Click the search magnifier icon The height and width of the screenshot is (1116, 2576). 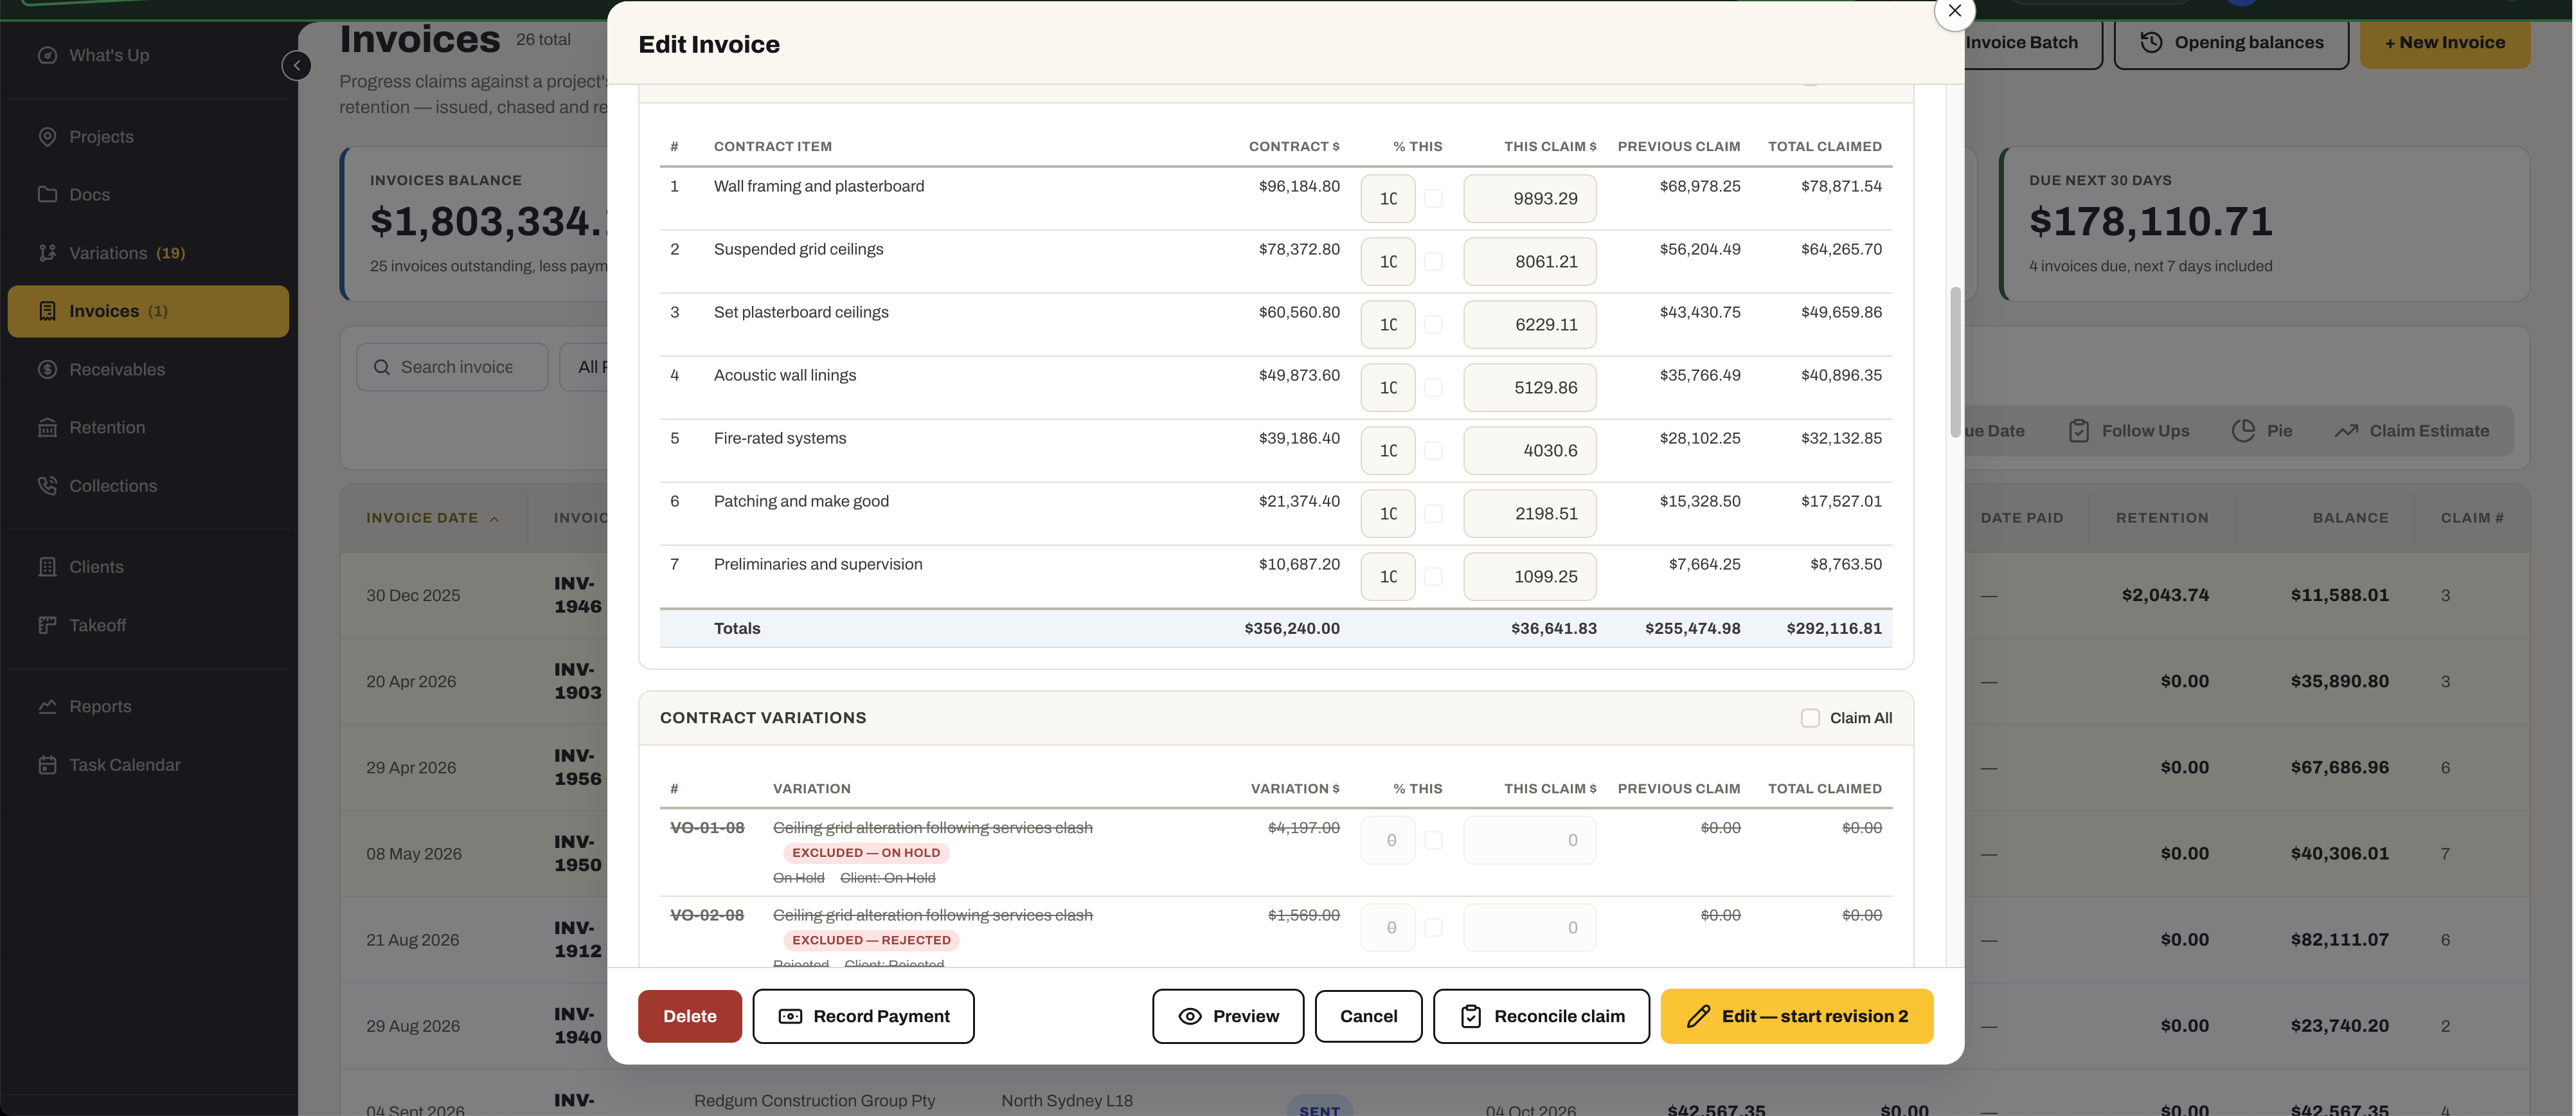click(x=382, y=367)
